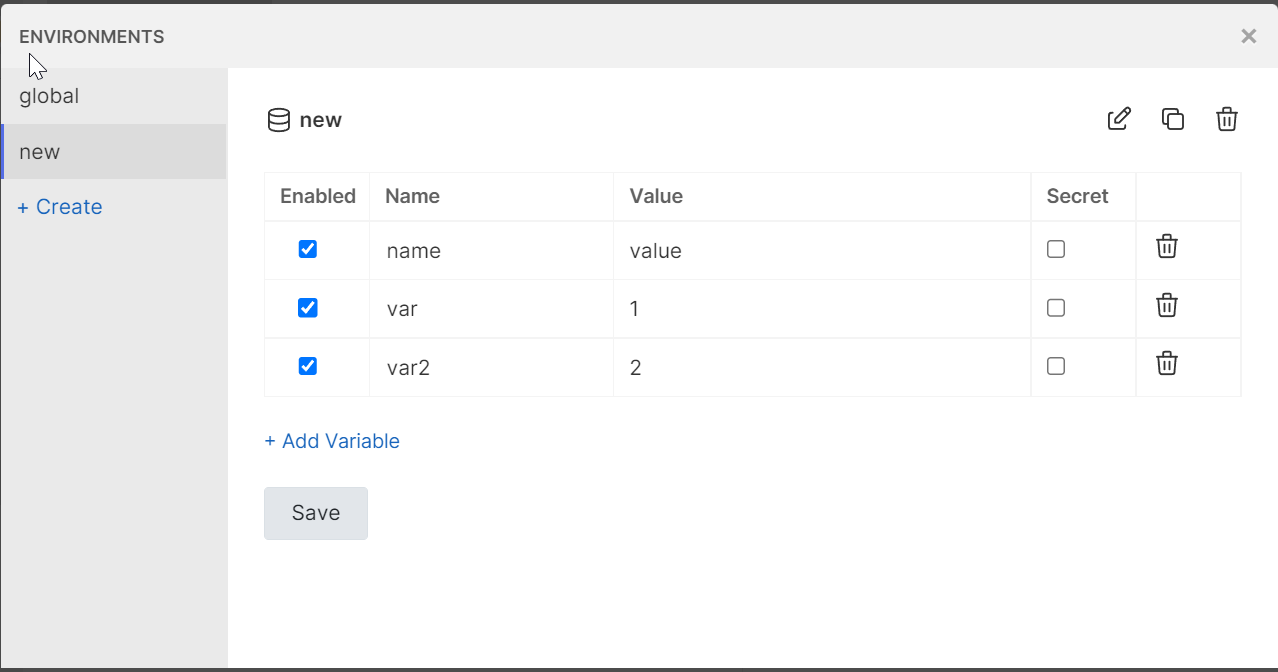Disable the 'name' variable checkbox
Image resolution: width=1278 pixels, height=672 pixels.
[307, 248]
